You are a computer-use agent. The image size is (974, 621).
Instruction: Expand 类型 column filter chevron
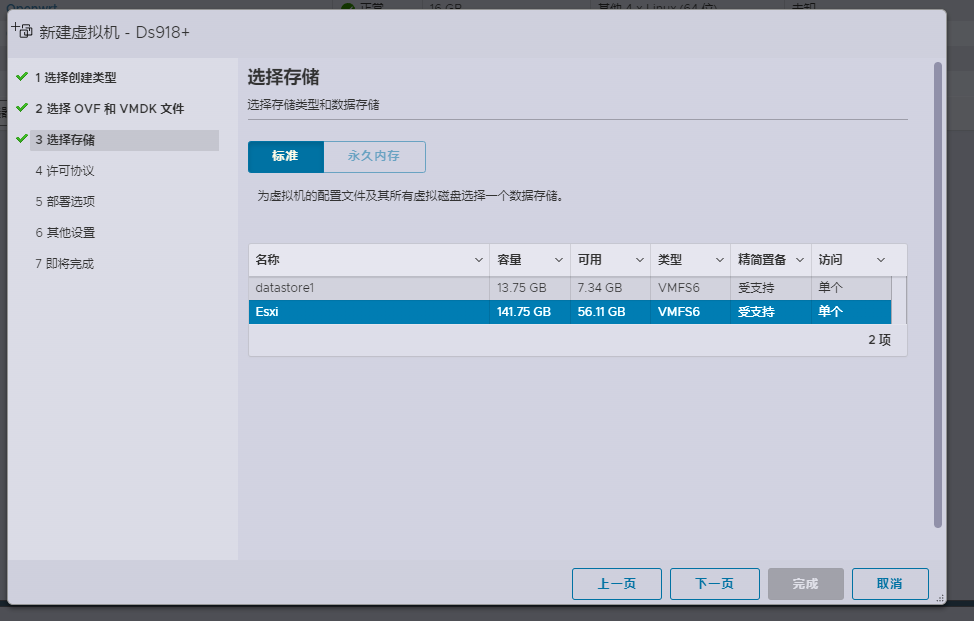coord(719,260)
